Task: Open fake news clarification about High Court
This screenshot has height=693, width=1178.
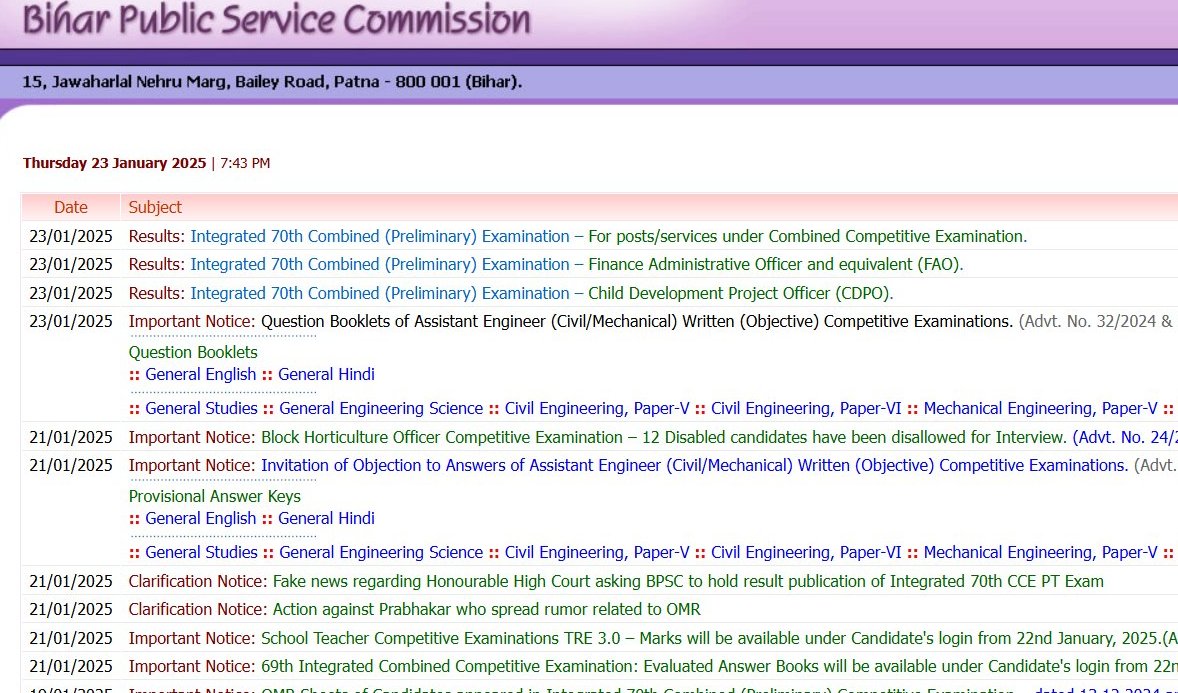Action: pyautogui.click(x=688, y=581)
